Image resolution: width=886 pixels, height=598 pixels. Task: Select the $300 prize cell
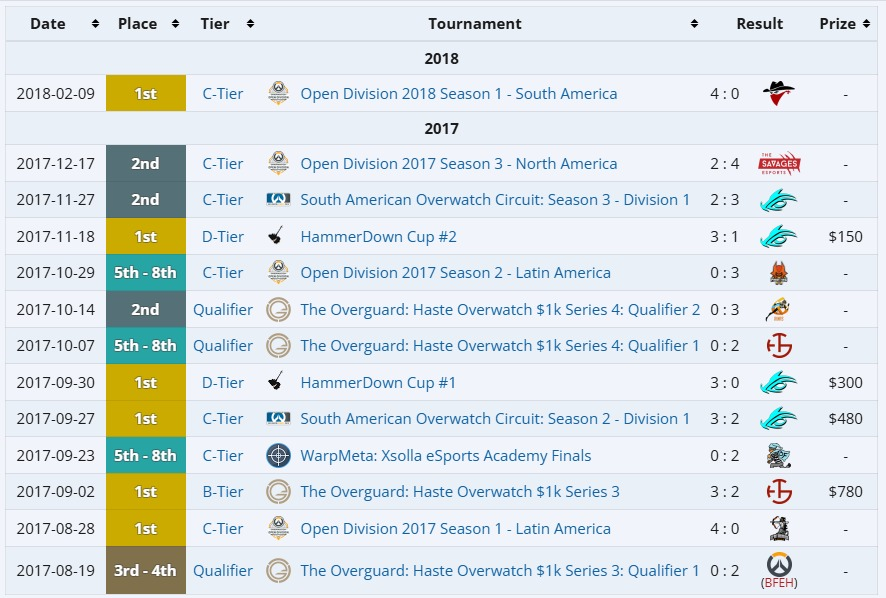pyautogui.click(x=845, y=383)
